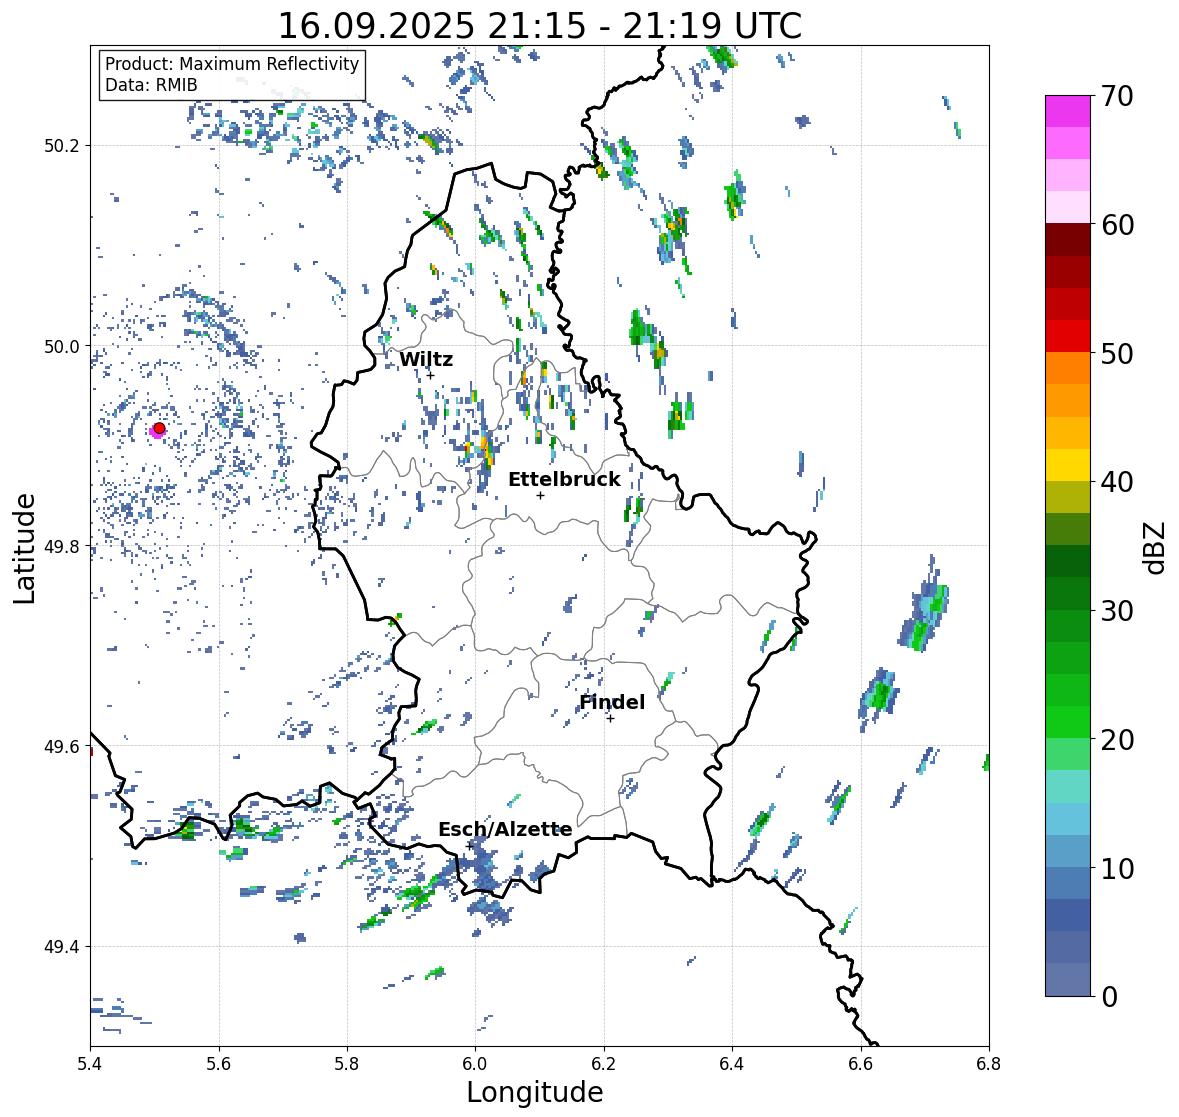Click the dark red colorbar segment below 60
The image size is (1179, 1117).
[x=1068, y=240]
